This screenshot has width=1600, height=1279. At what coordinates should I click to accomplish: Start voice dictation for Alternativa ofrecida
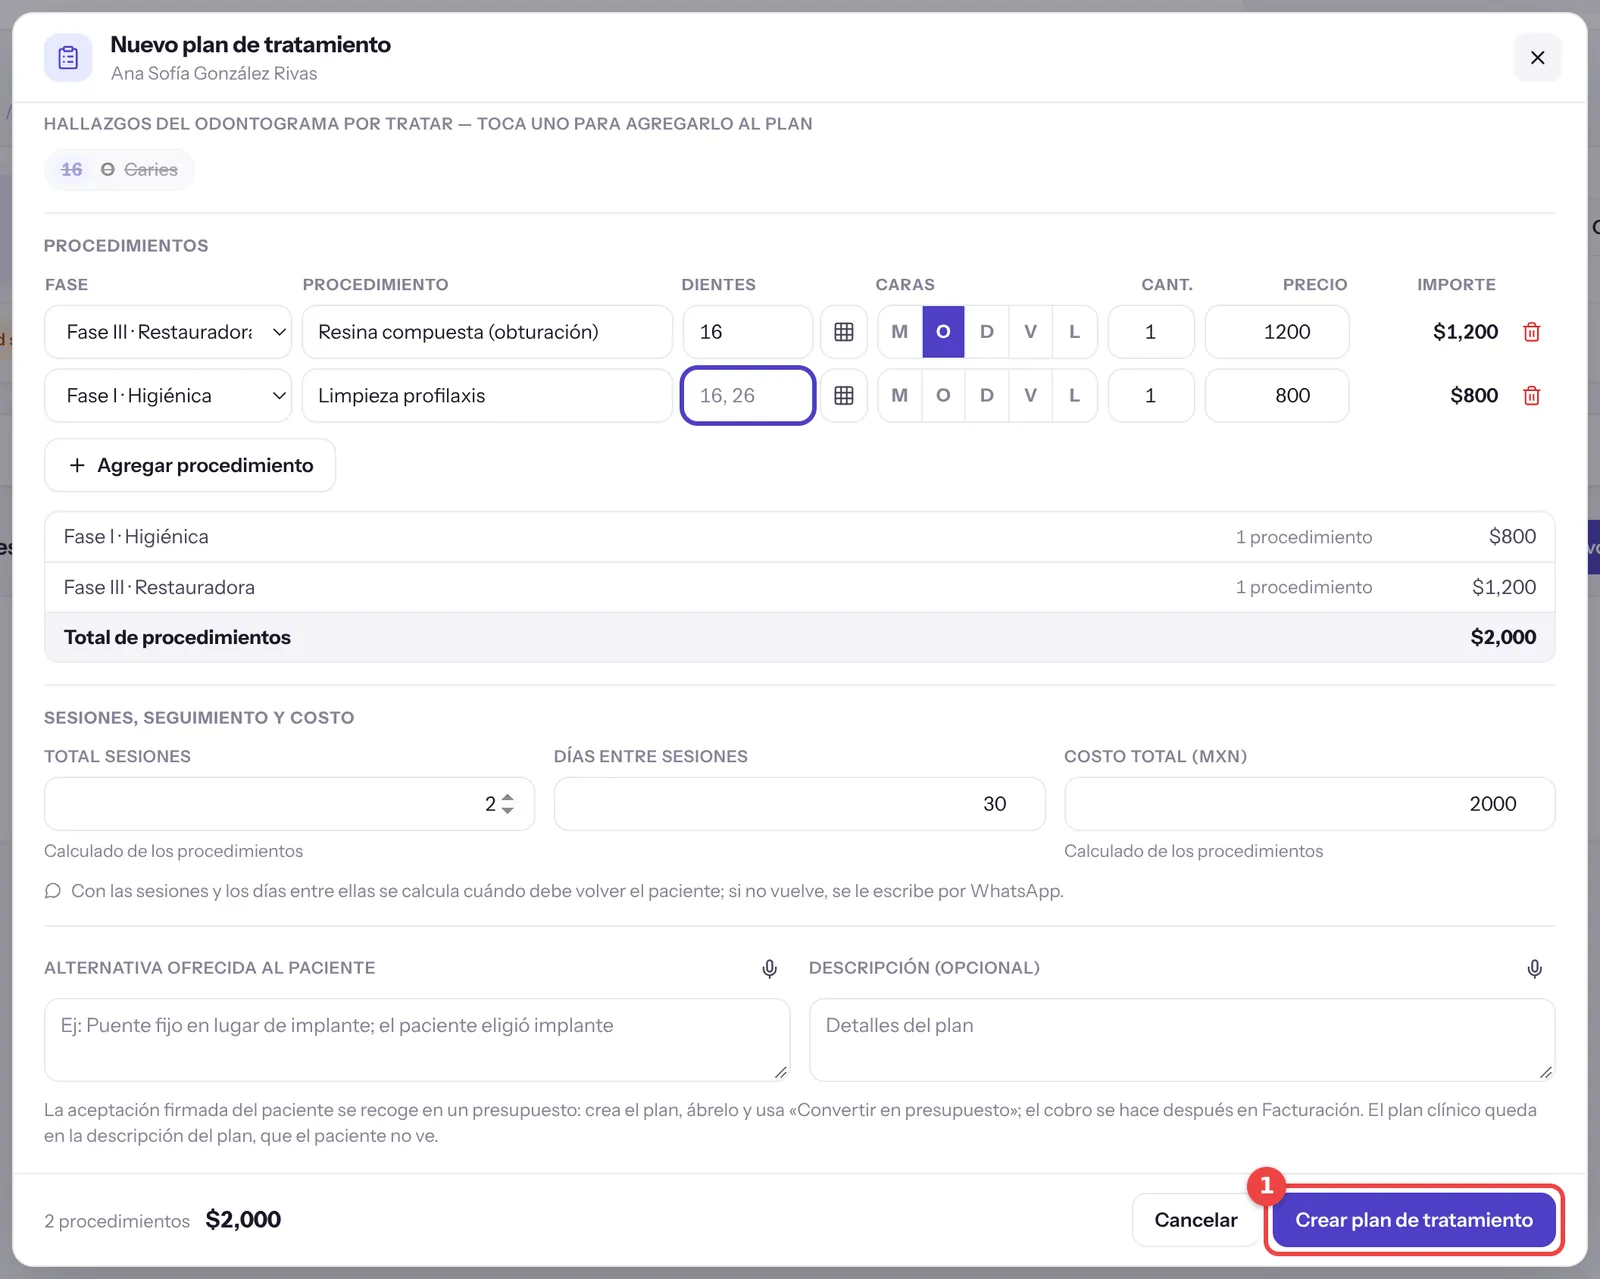(769, 968)
